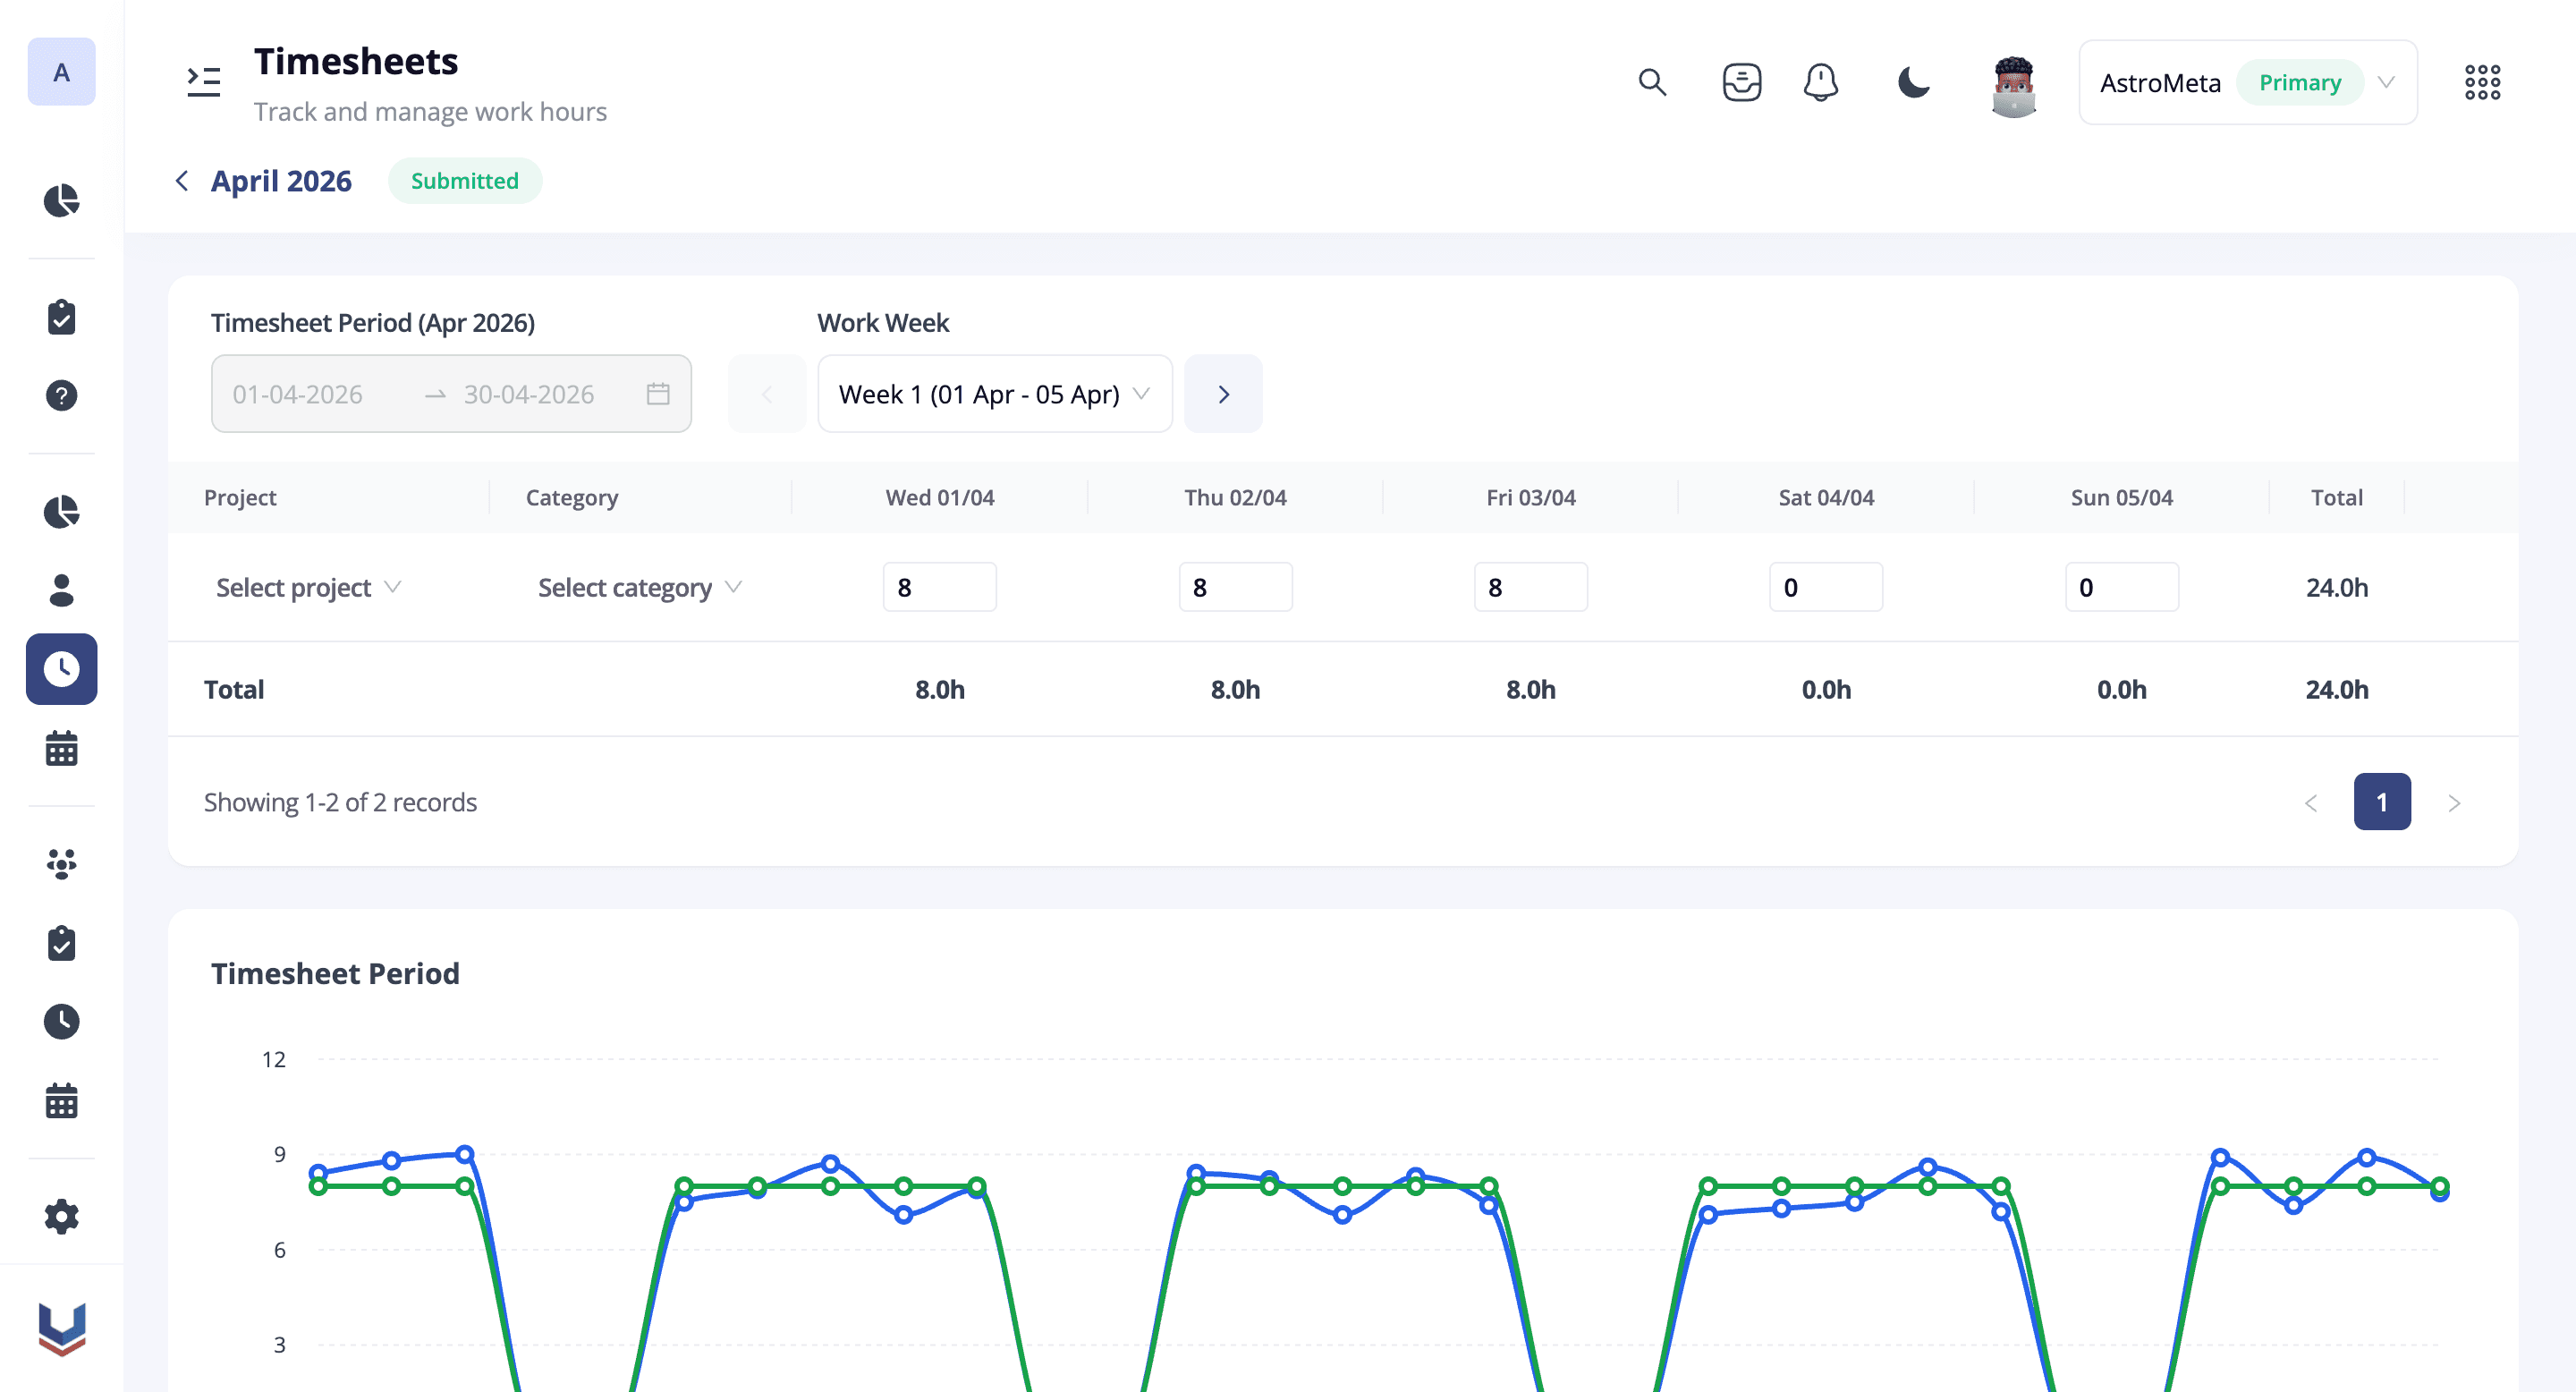Viewport: 2576px width, 1392px height.
Task: Open the settings gear icon
Action: click(x=61, y=1217)
